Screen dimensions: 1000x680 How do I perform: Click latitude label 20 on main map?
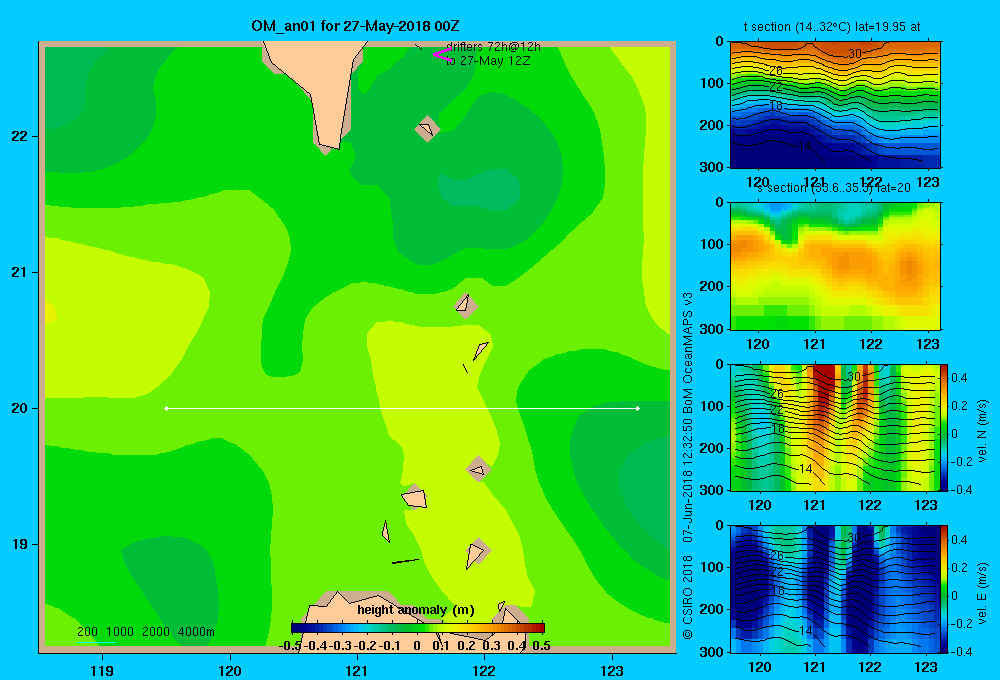[x=20, y=408]
